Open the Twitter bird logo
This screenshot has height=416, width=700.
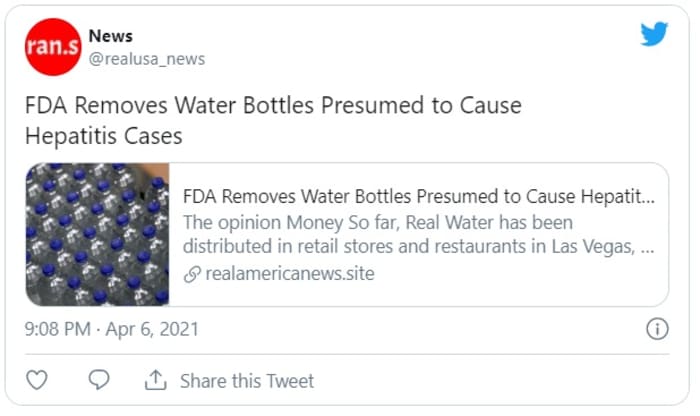654,34
